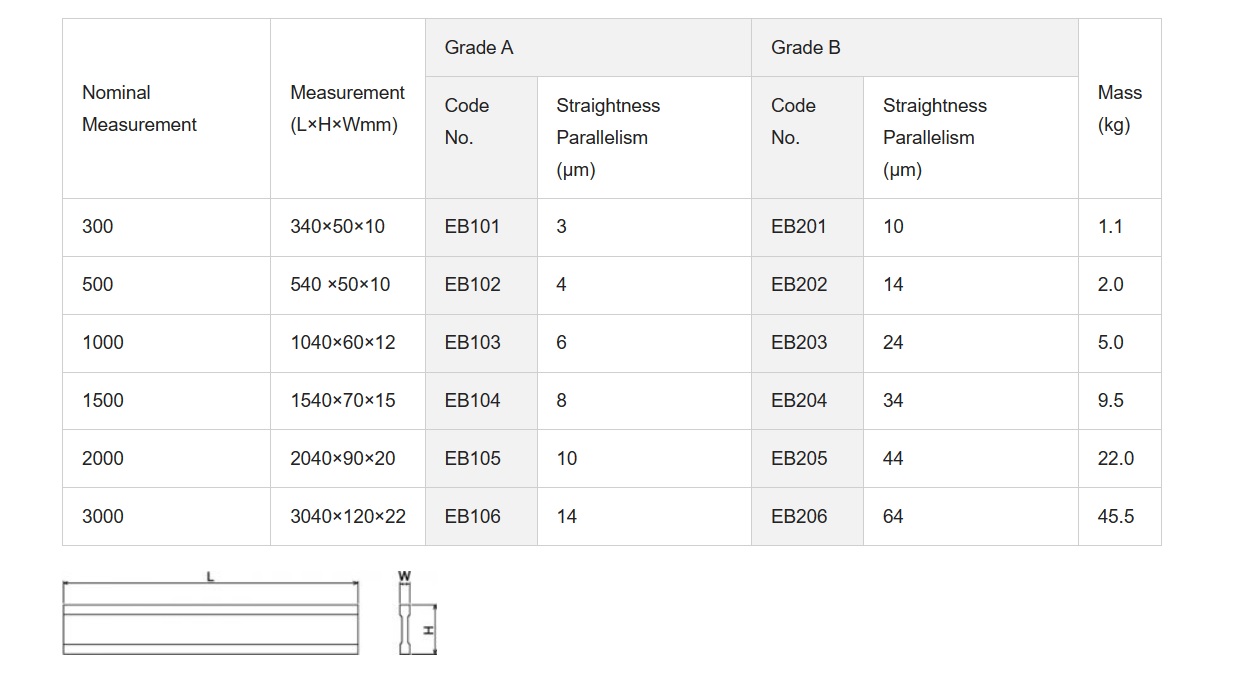
Task: Select the EB205 code cell
Action: coord(799,458)
